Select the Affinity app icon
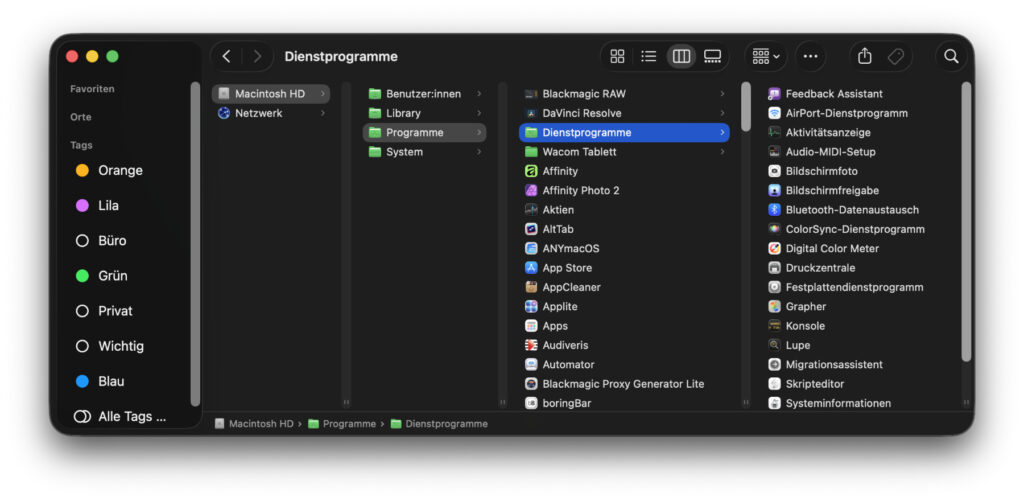 click(x=531, y=171)
